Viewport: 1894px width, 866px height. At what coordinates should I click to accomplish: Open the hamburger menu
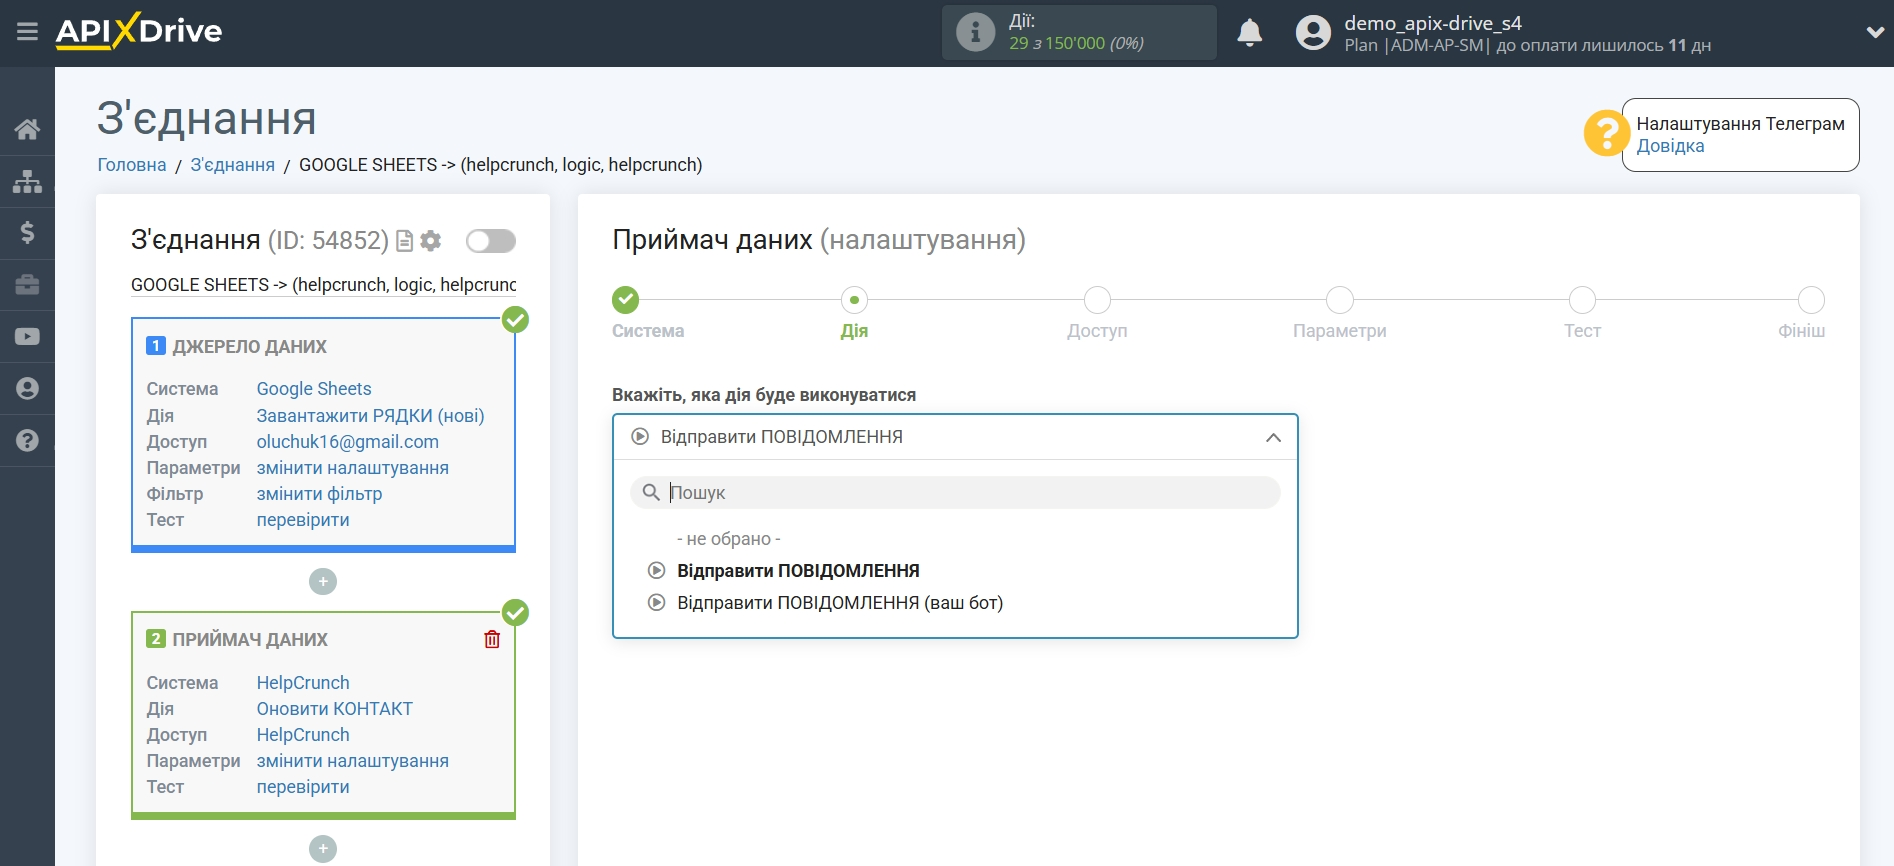[x=27, y=32]
